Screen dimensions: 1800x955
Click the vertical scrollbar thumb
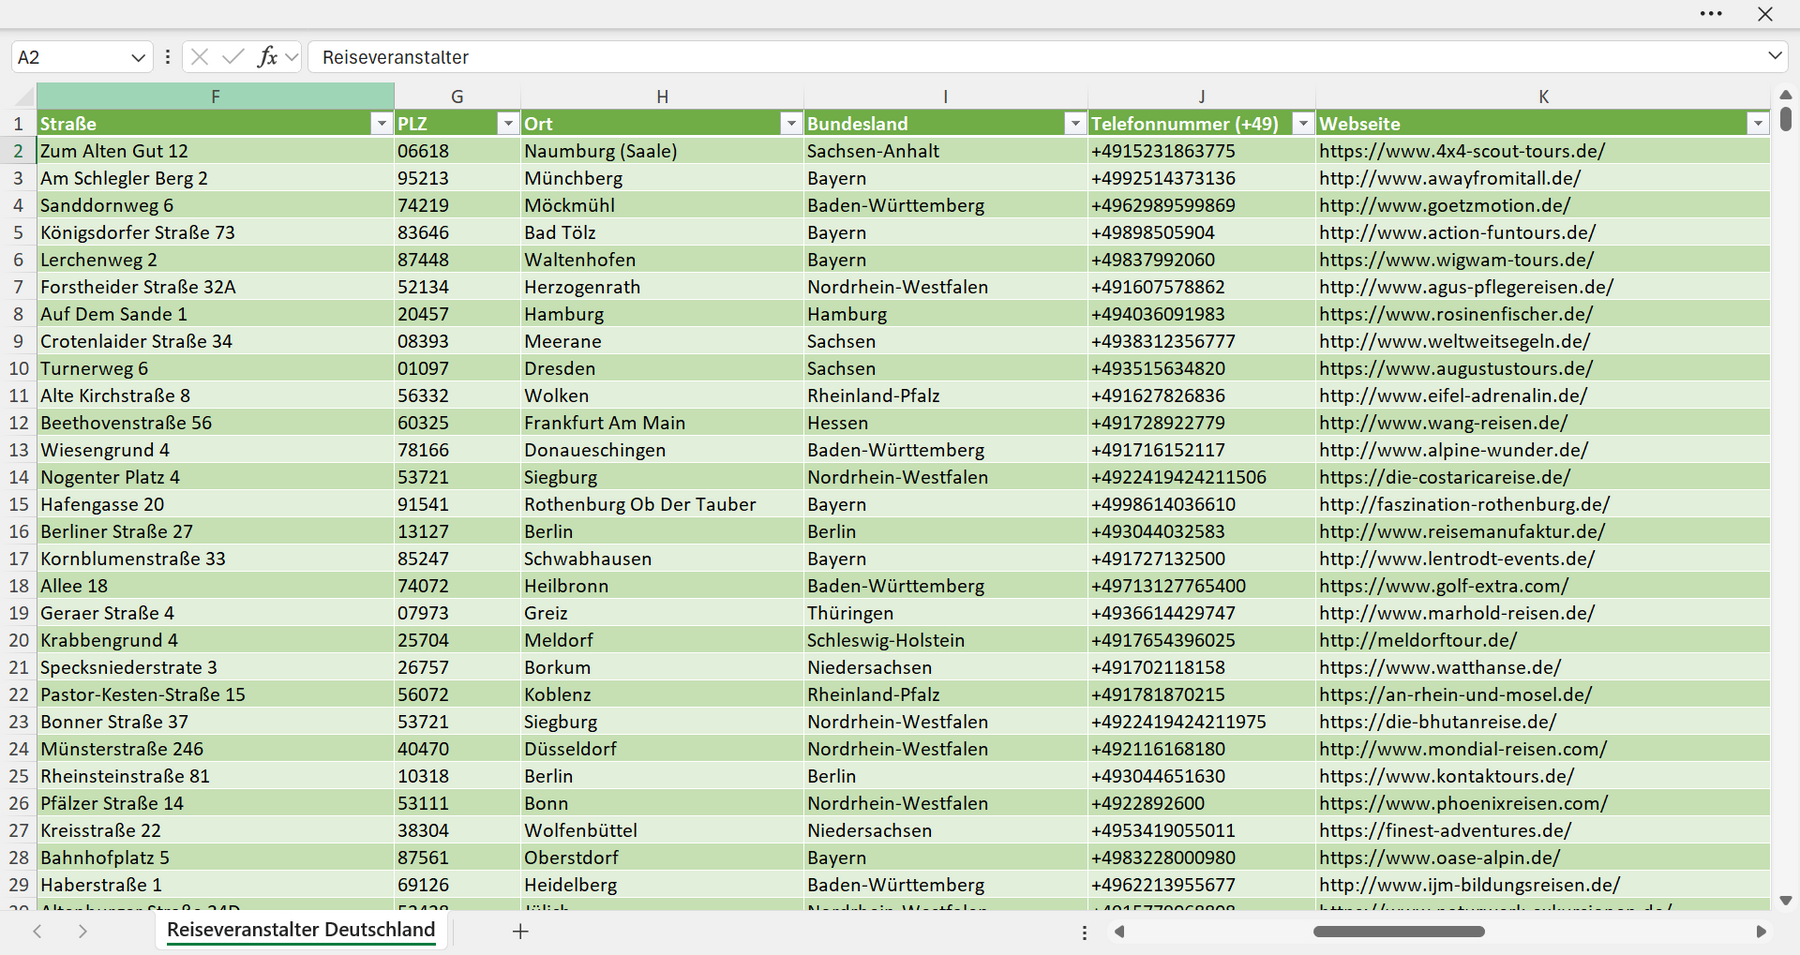point(1786,119)
